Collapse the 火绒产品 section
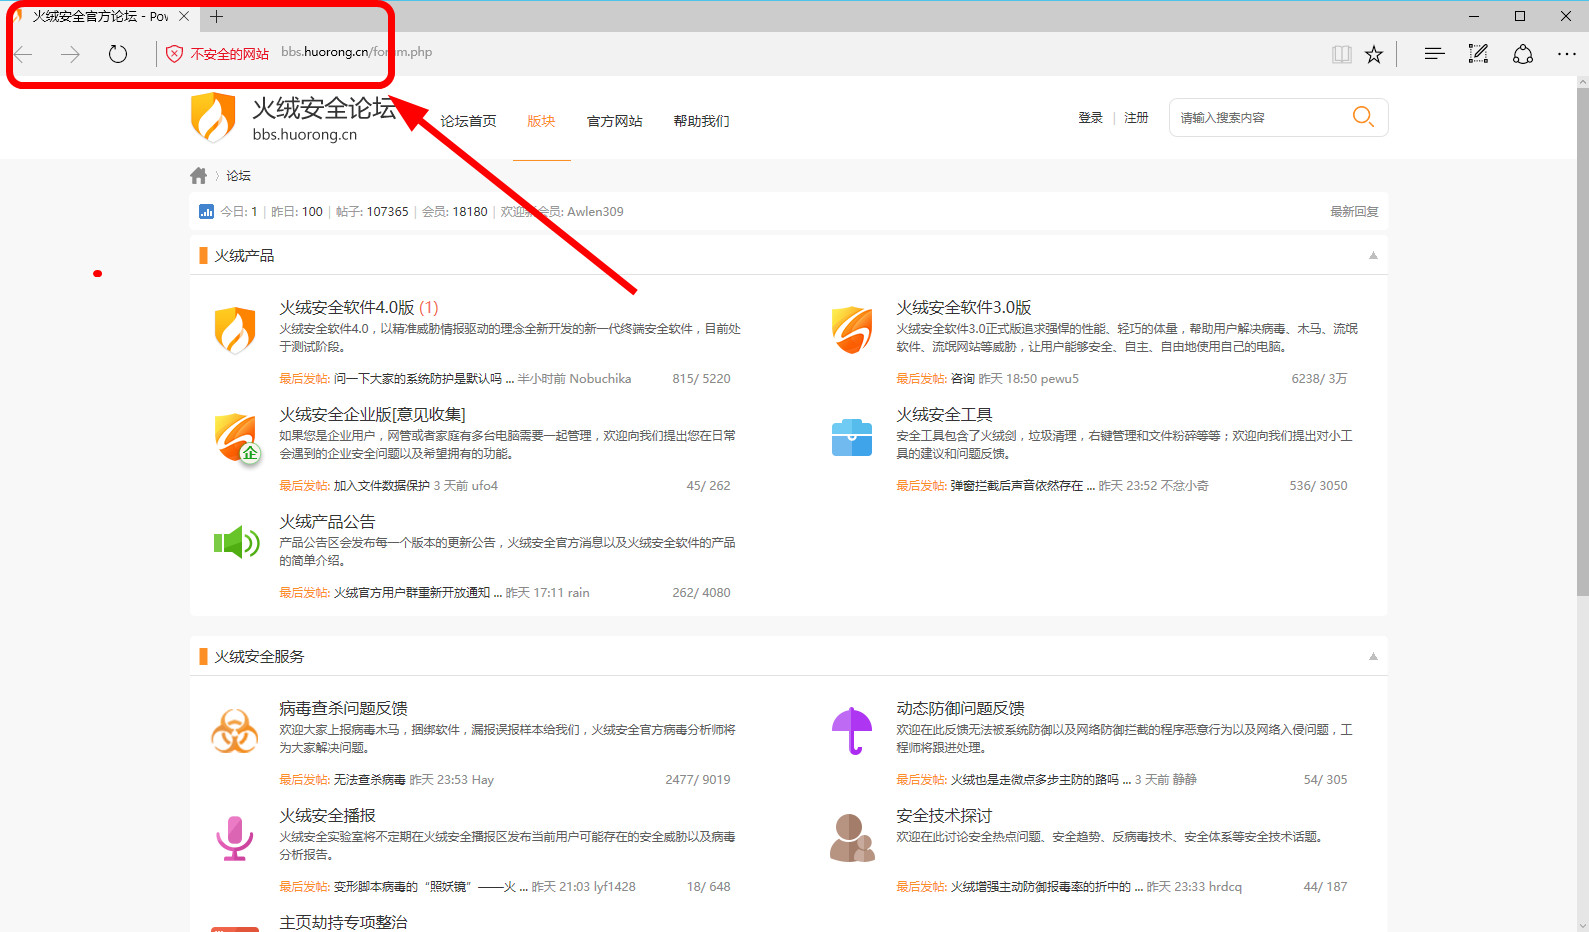 coord(1373,256)
